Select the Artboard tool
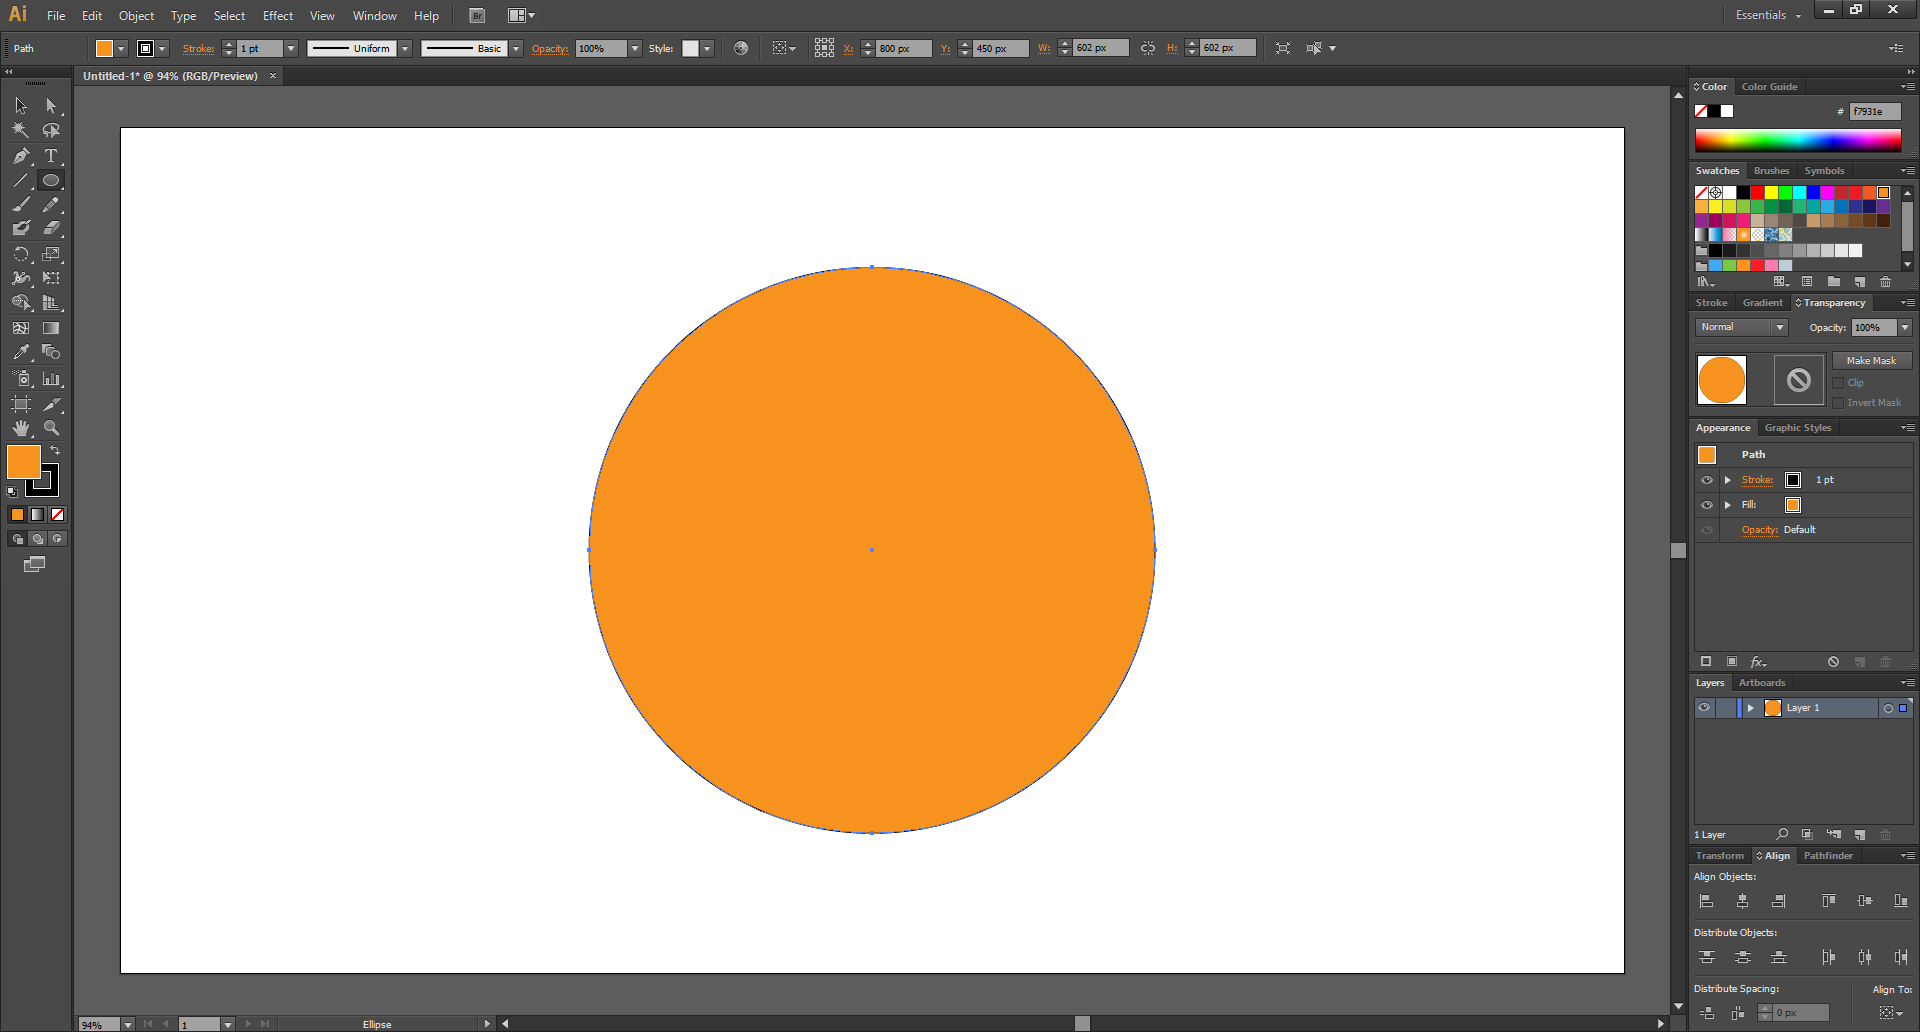Image resolution: width=1920 pixels, height=1032 pixels. [21, 404]
